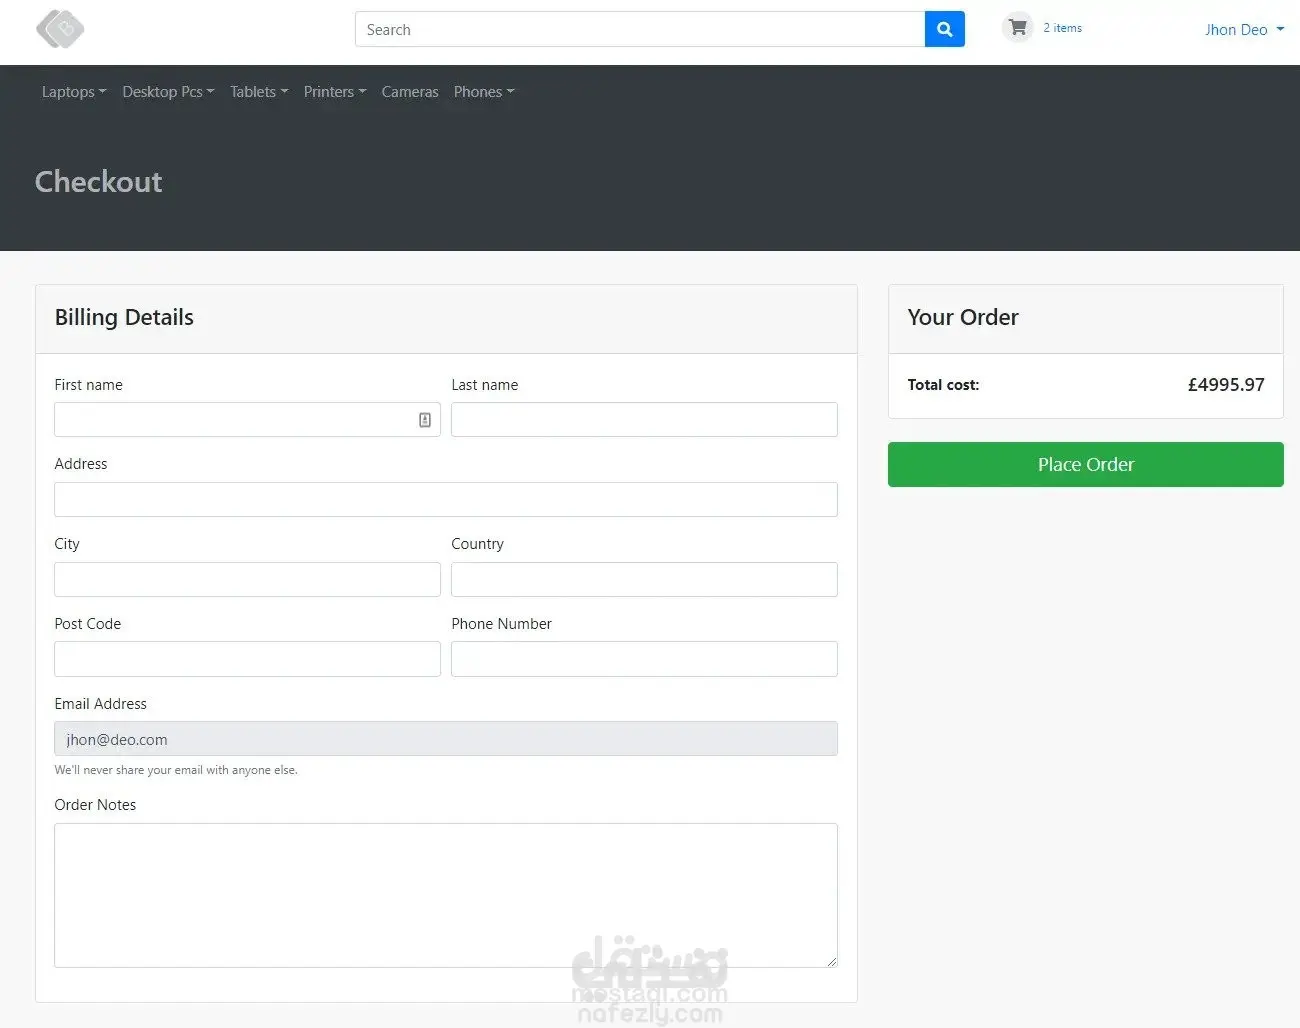This screenshot has width=1300, height=1028.
Task: Focus the Search input field
Action: [x=640, y=29]
